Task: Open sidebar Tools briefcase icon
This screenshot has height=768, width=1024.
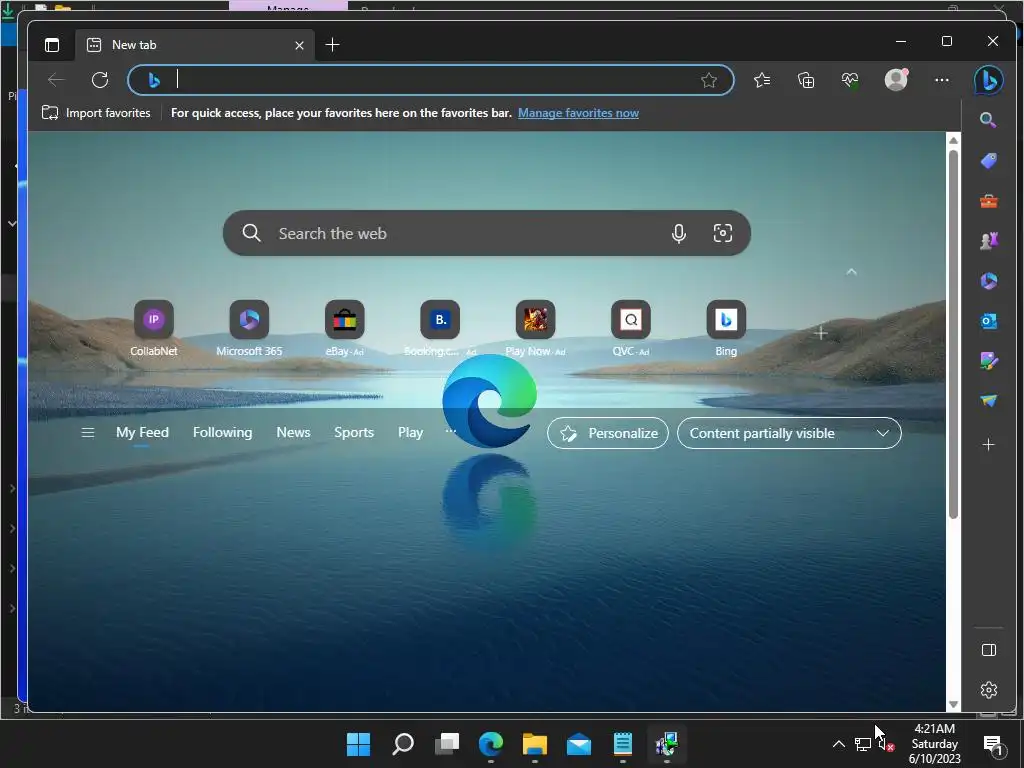Action: click(x=989, y=201)
